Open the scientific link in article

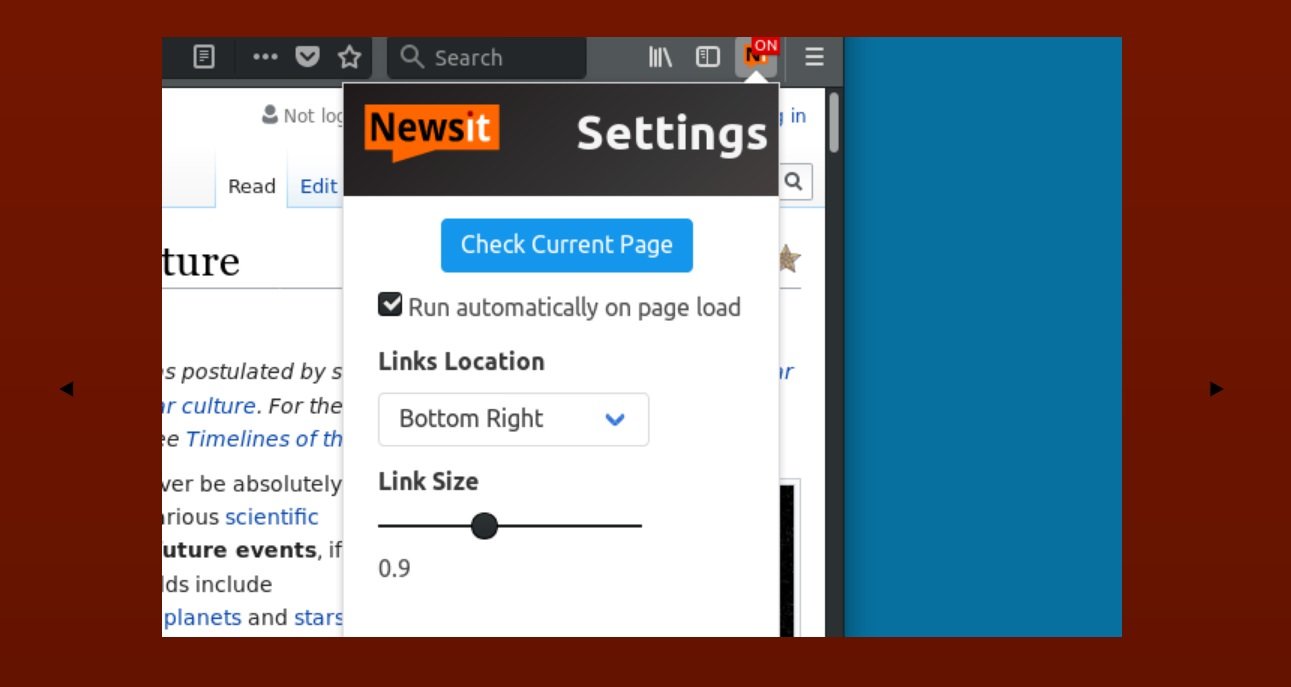click(272, 517)
